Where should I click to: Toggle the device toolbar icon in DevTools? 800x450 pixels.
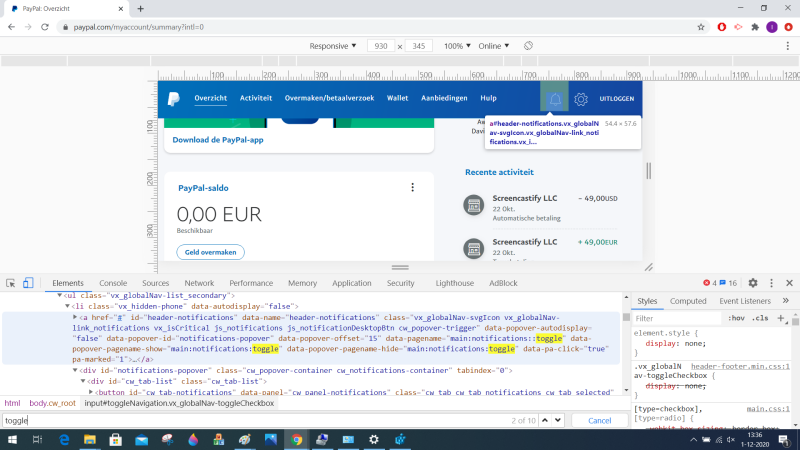pyautogui.click(x=29, y=283)
